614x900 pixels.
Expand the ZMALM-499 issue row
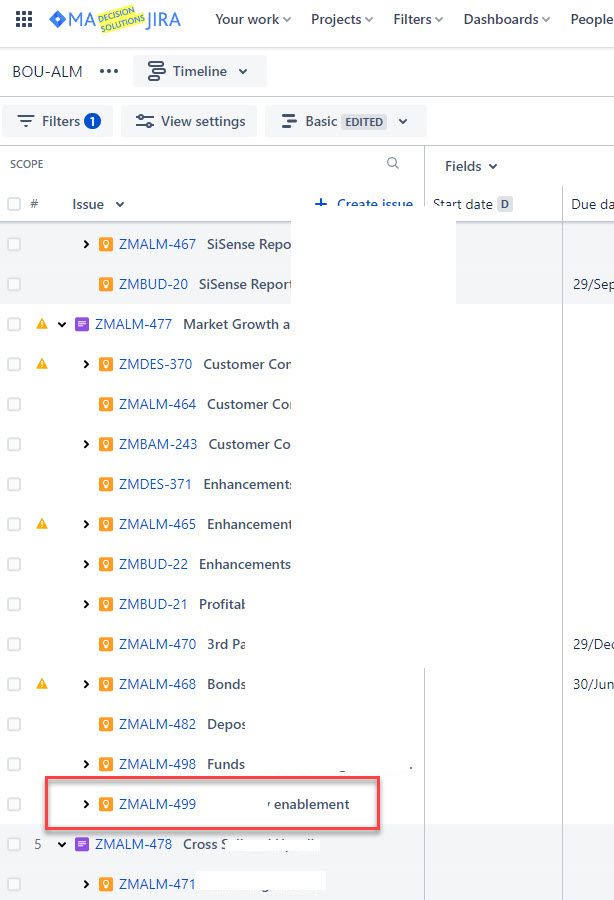click(x=86, y=804)
